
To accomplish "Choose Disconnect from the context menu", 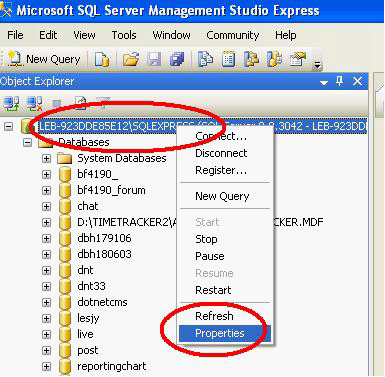I will click(x=225, y=153).
